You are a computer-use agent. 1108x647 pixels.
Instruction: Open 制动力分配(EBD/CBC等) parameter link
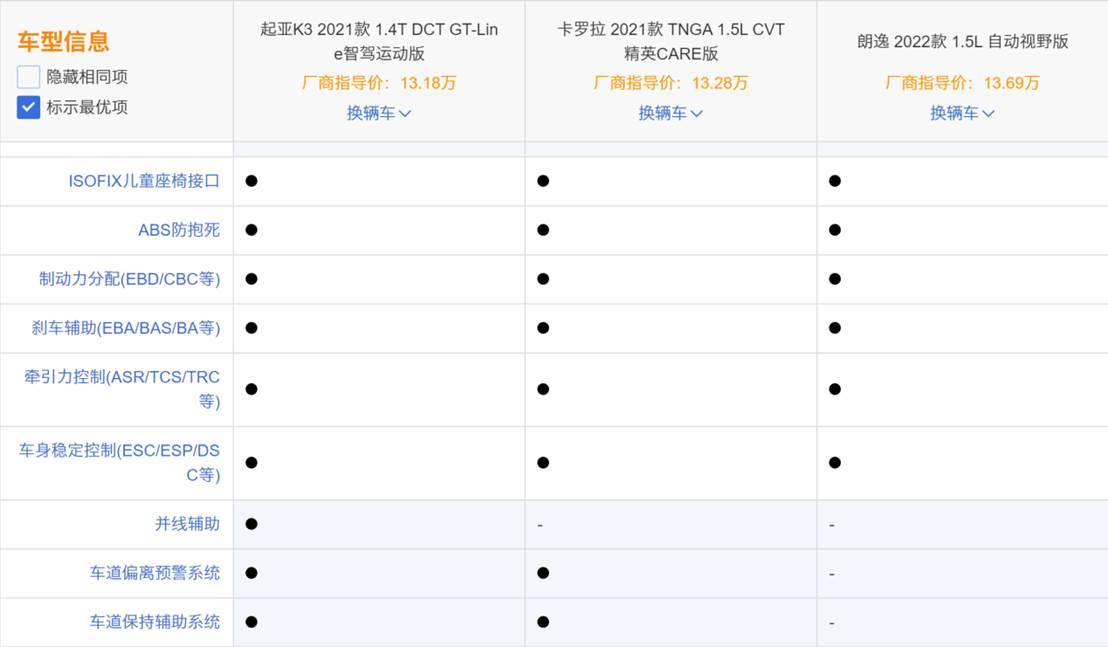point(130,279)
